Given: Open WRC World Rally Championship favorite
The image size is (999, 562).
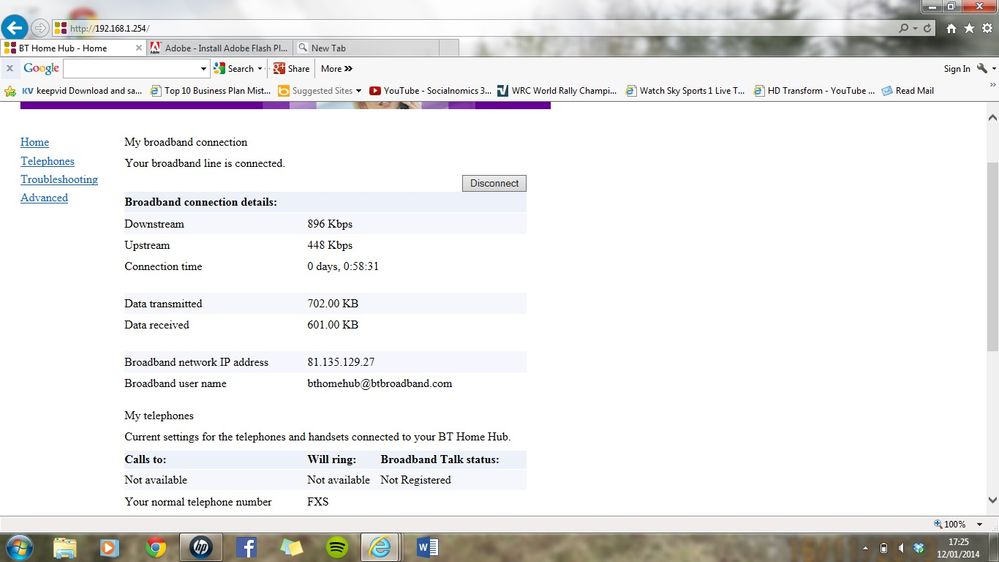Looking at the screenshot, I should click(557, 91).
